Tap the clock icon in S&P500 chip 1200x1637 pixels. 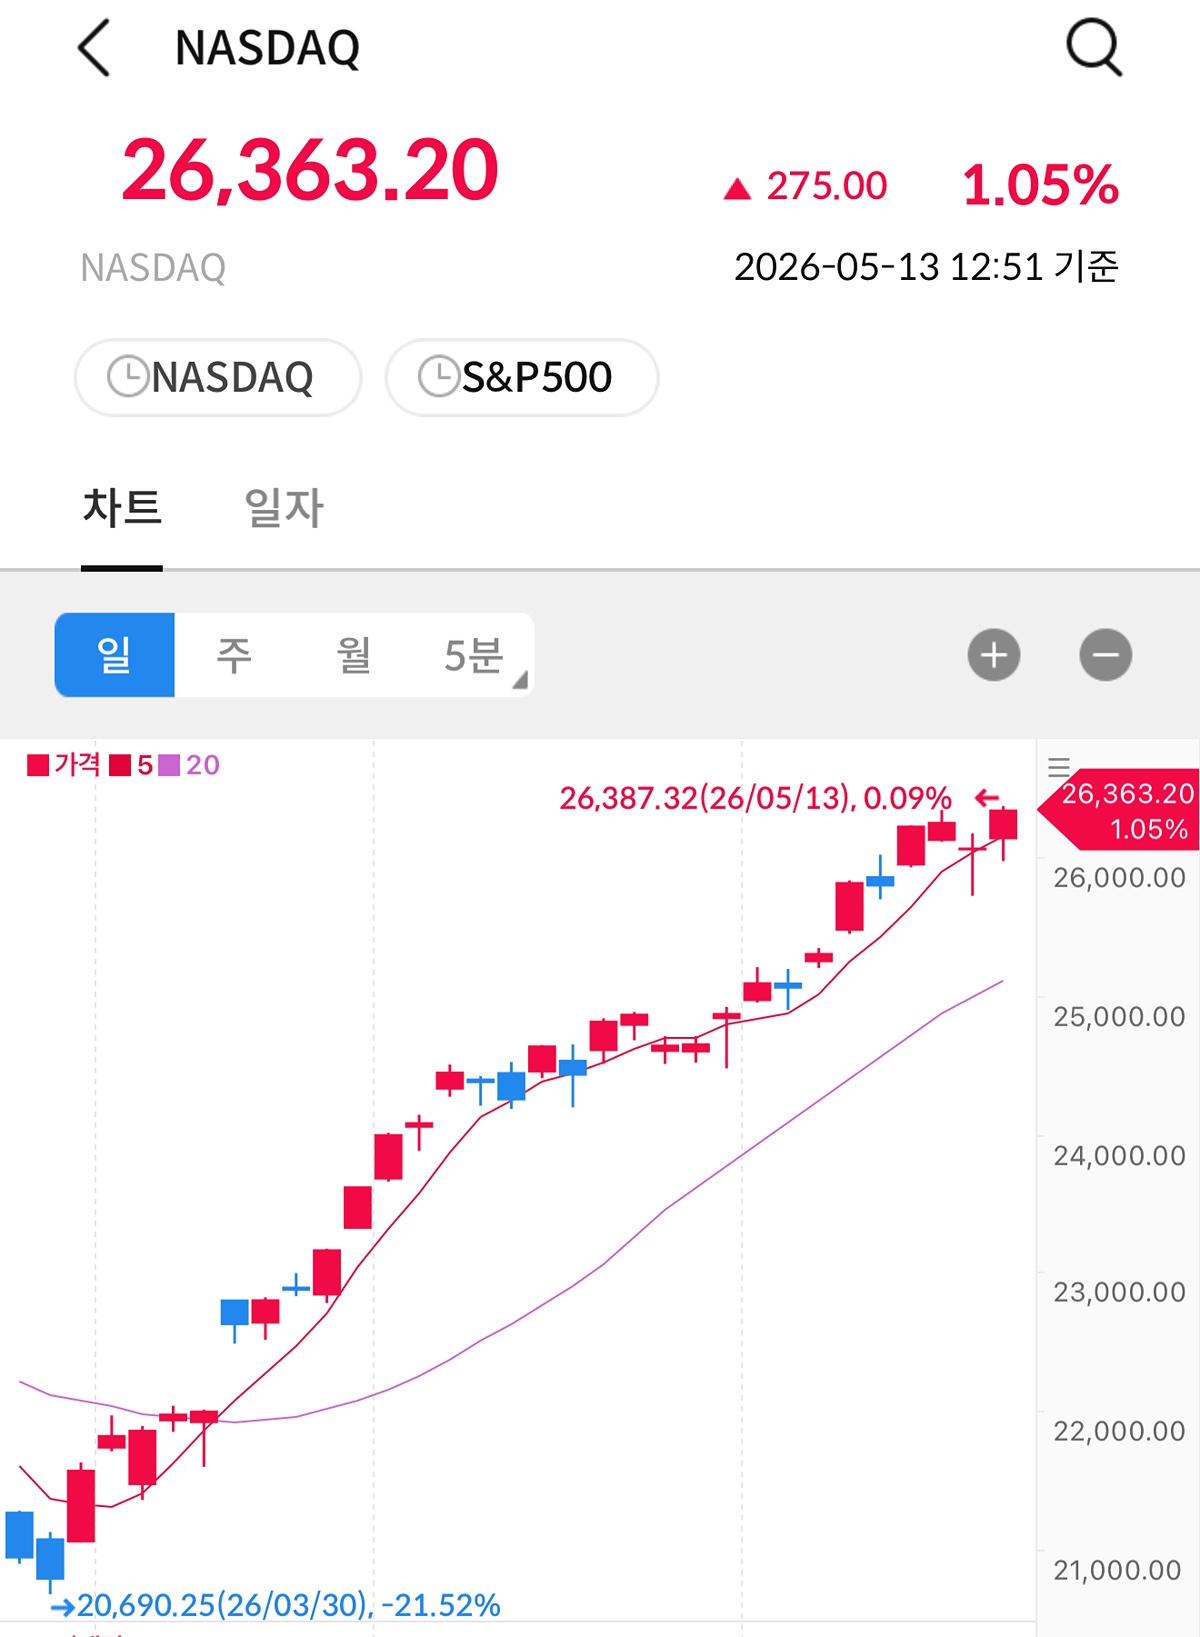tap(439, 377)
